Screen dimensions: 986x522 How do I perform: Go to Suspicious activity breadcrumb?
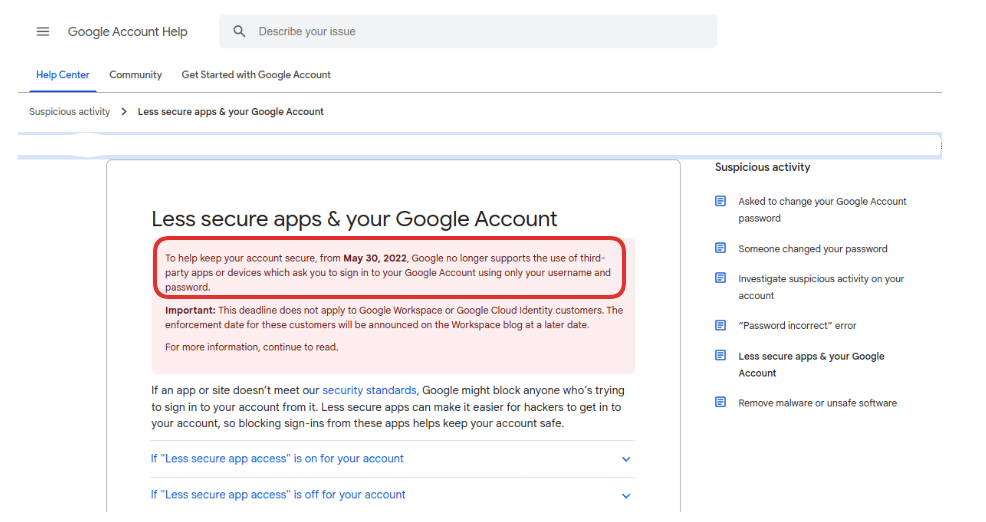(69, 112)
